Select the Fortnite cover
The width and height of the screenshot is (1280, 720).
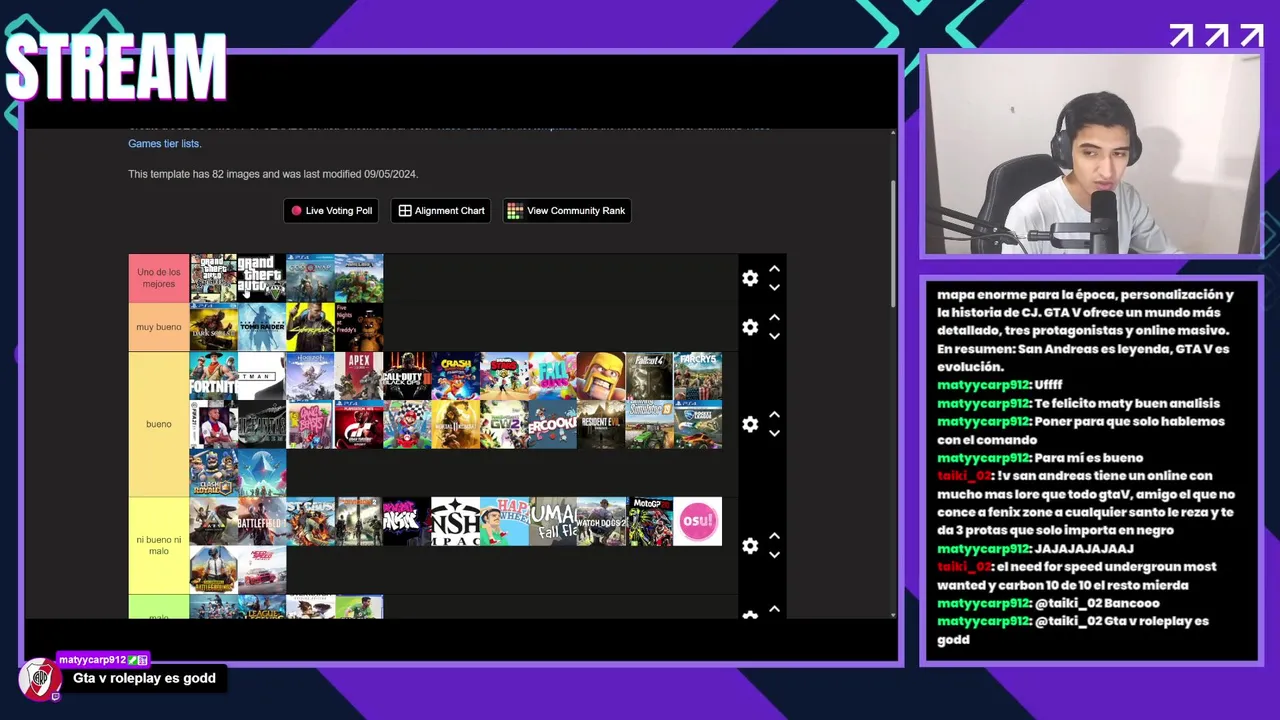click(214, 376)
